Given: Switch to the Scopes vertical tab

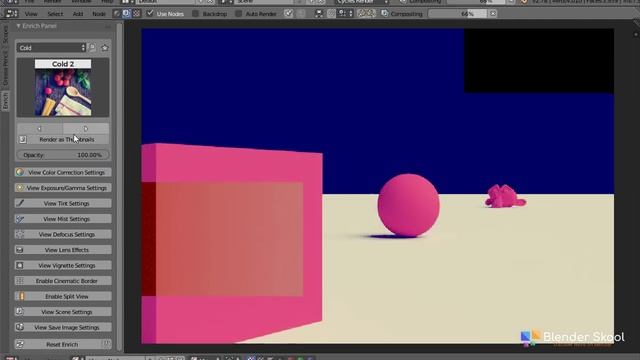Looking at the screenshot, I should pos(5,34).
